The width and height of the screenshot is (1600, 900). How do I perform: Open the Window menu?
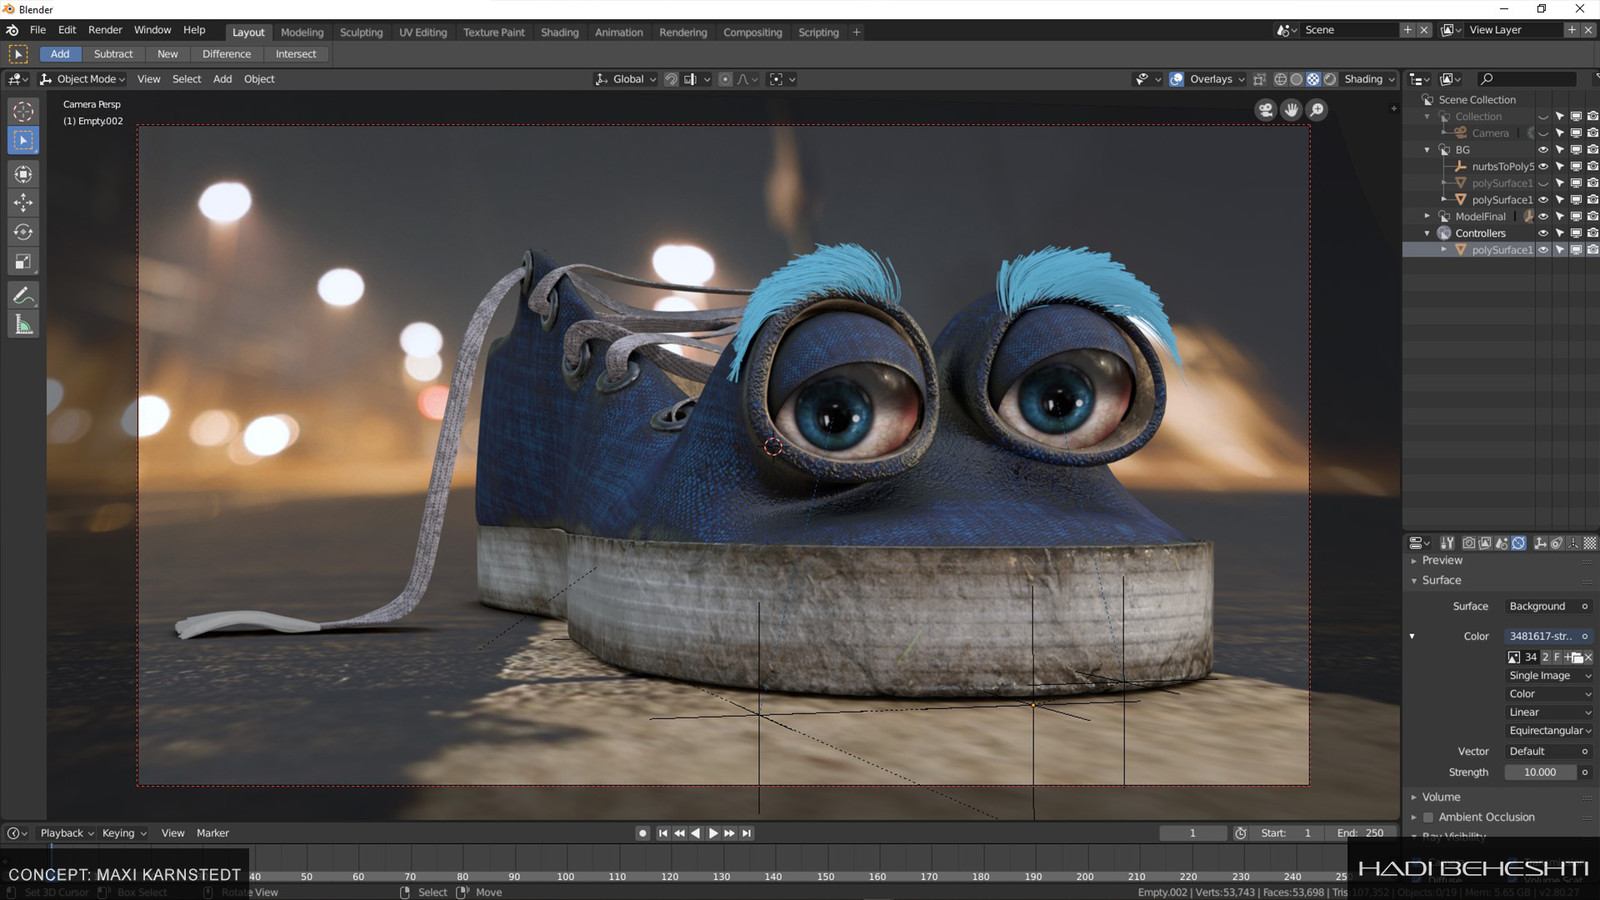pos(152,30)
